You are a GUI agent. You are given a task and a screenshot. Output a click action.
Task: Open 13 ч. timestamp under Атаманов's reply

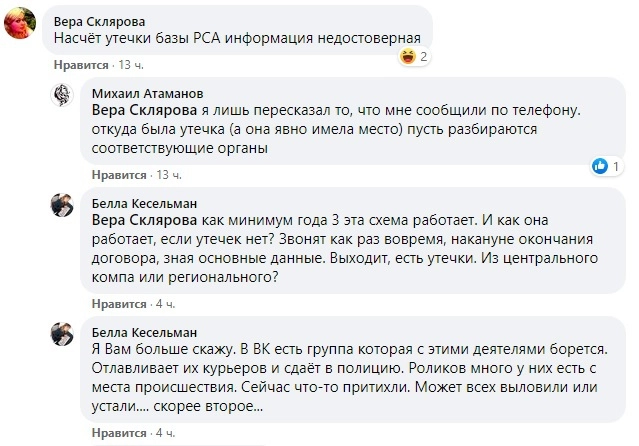pyautogui.click(x=168, y=173)
